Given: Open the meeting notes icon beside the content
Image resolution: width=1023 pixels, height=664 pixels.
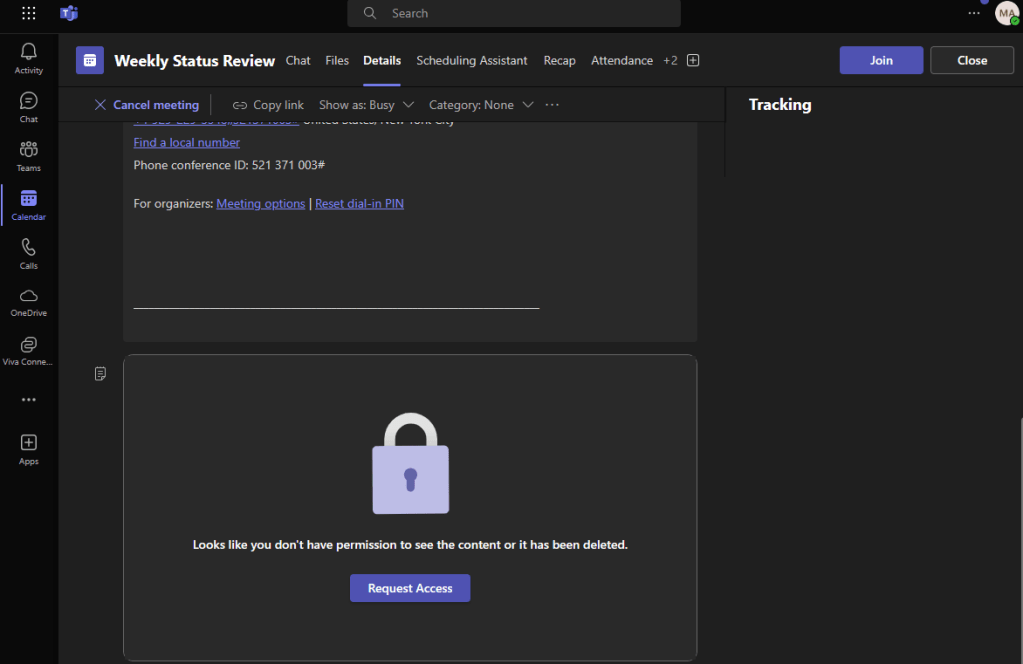Looking at the screenshot, I should (100, 373).
